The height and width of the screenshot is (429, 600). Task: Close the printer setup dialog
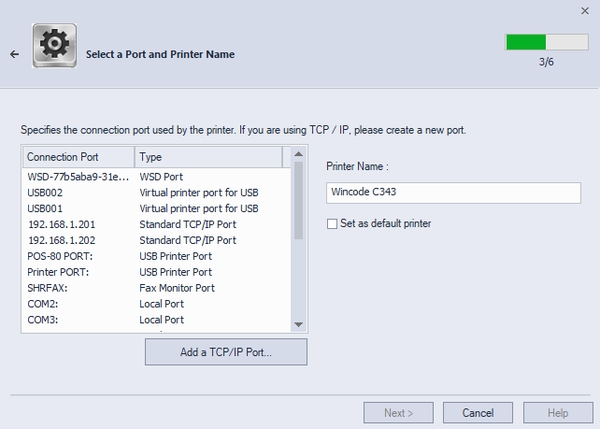pos(584,10)
